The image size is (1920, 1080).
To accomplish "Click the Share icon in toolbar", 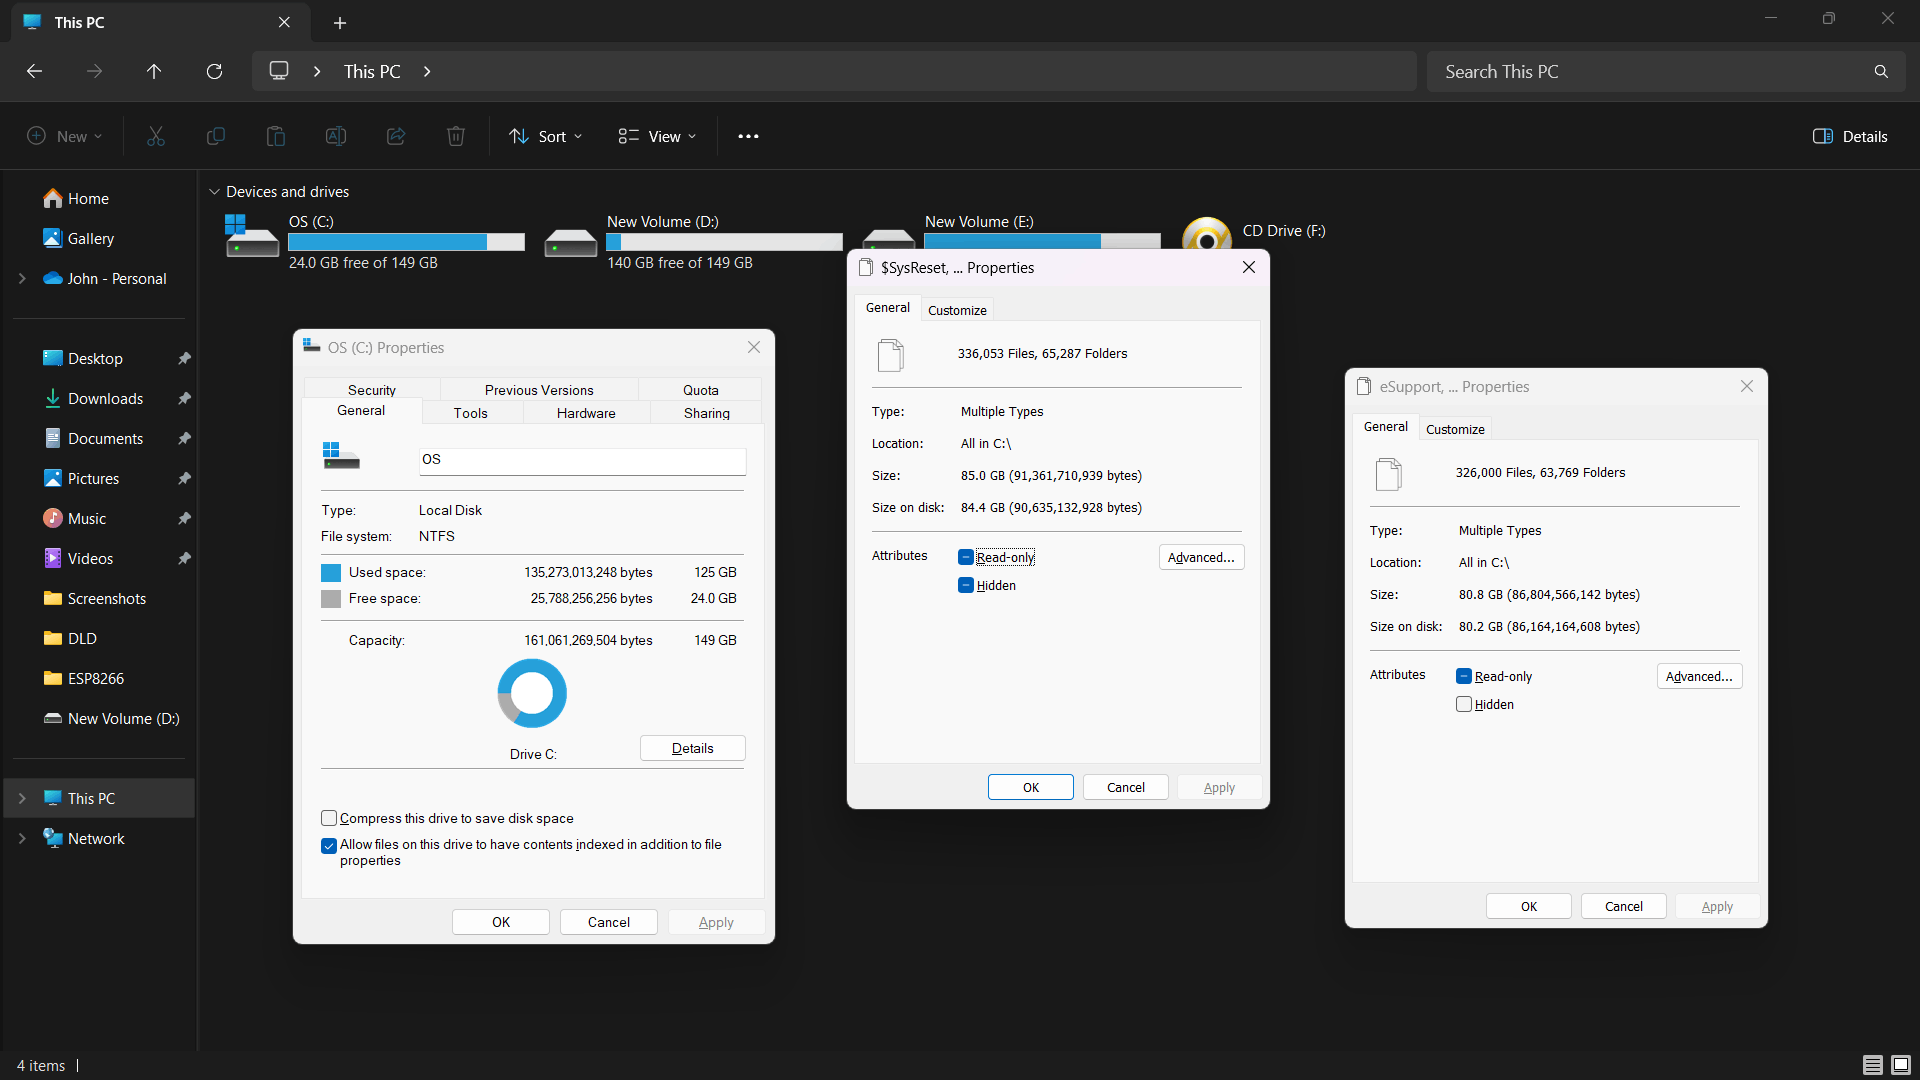I will (395, 137).
